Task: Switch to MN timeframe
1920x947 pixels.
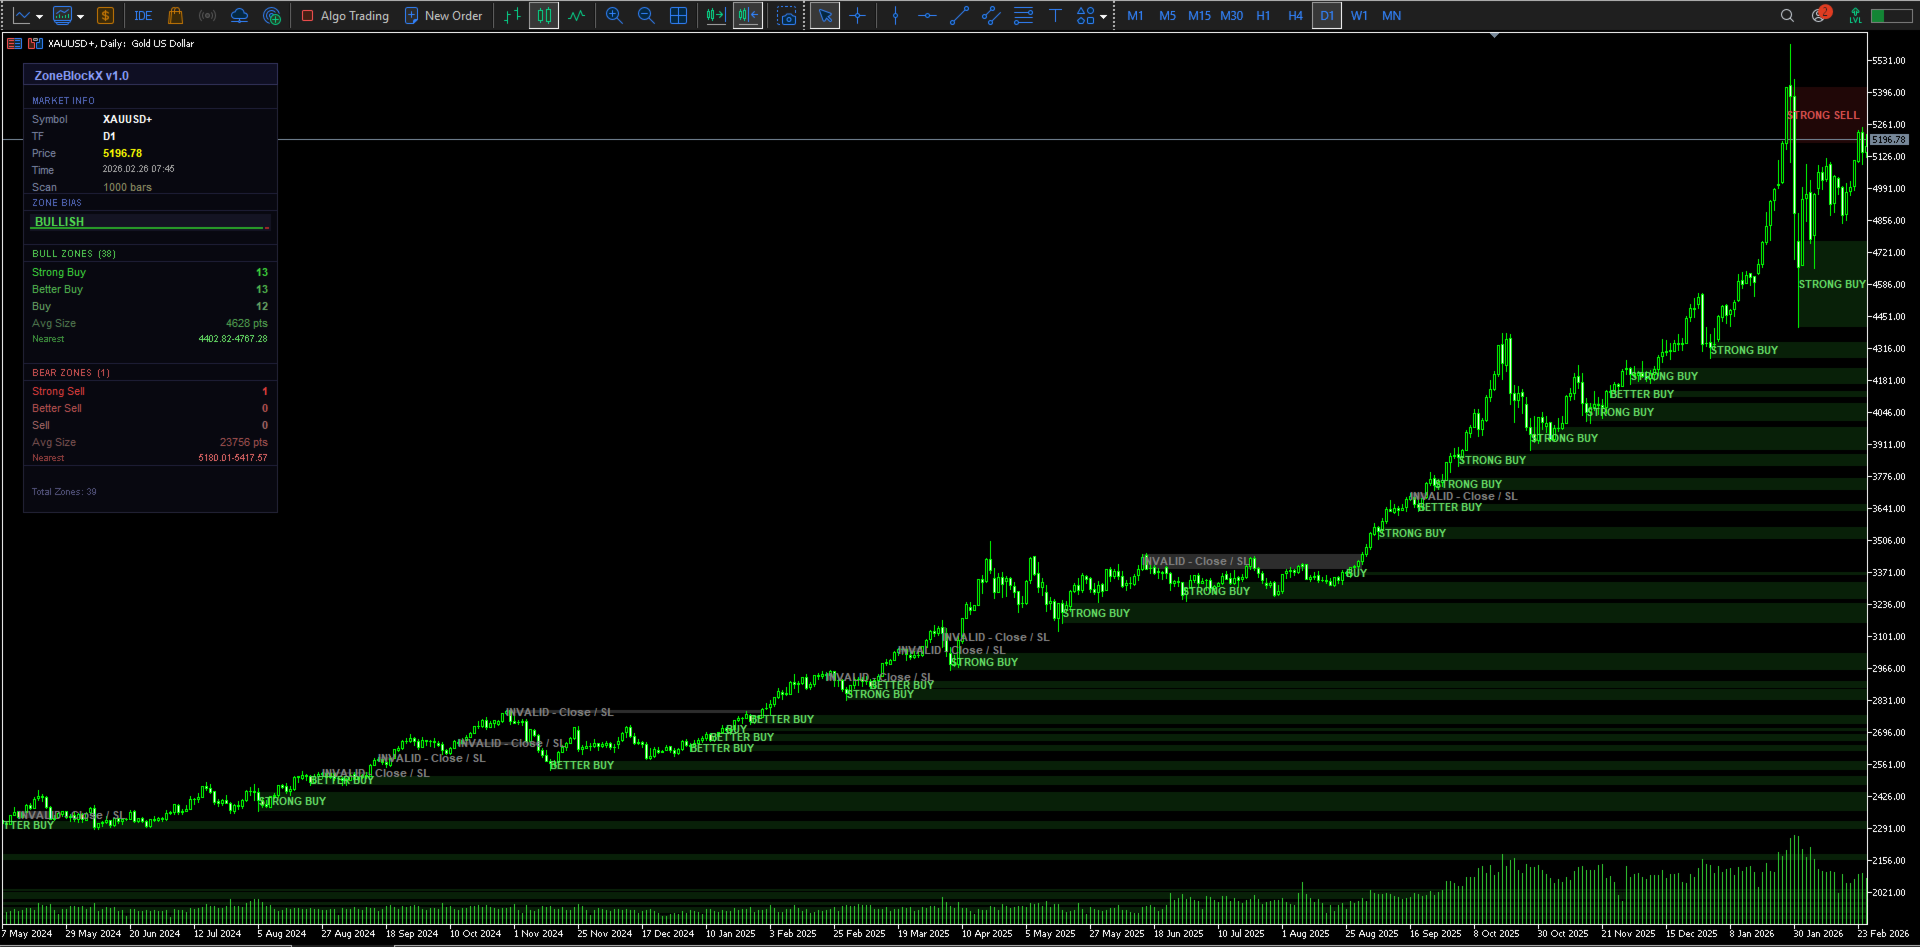Action: [1391, 16]
